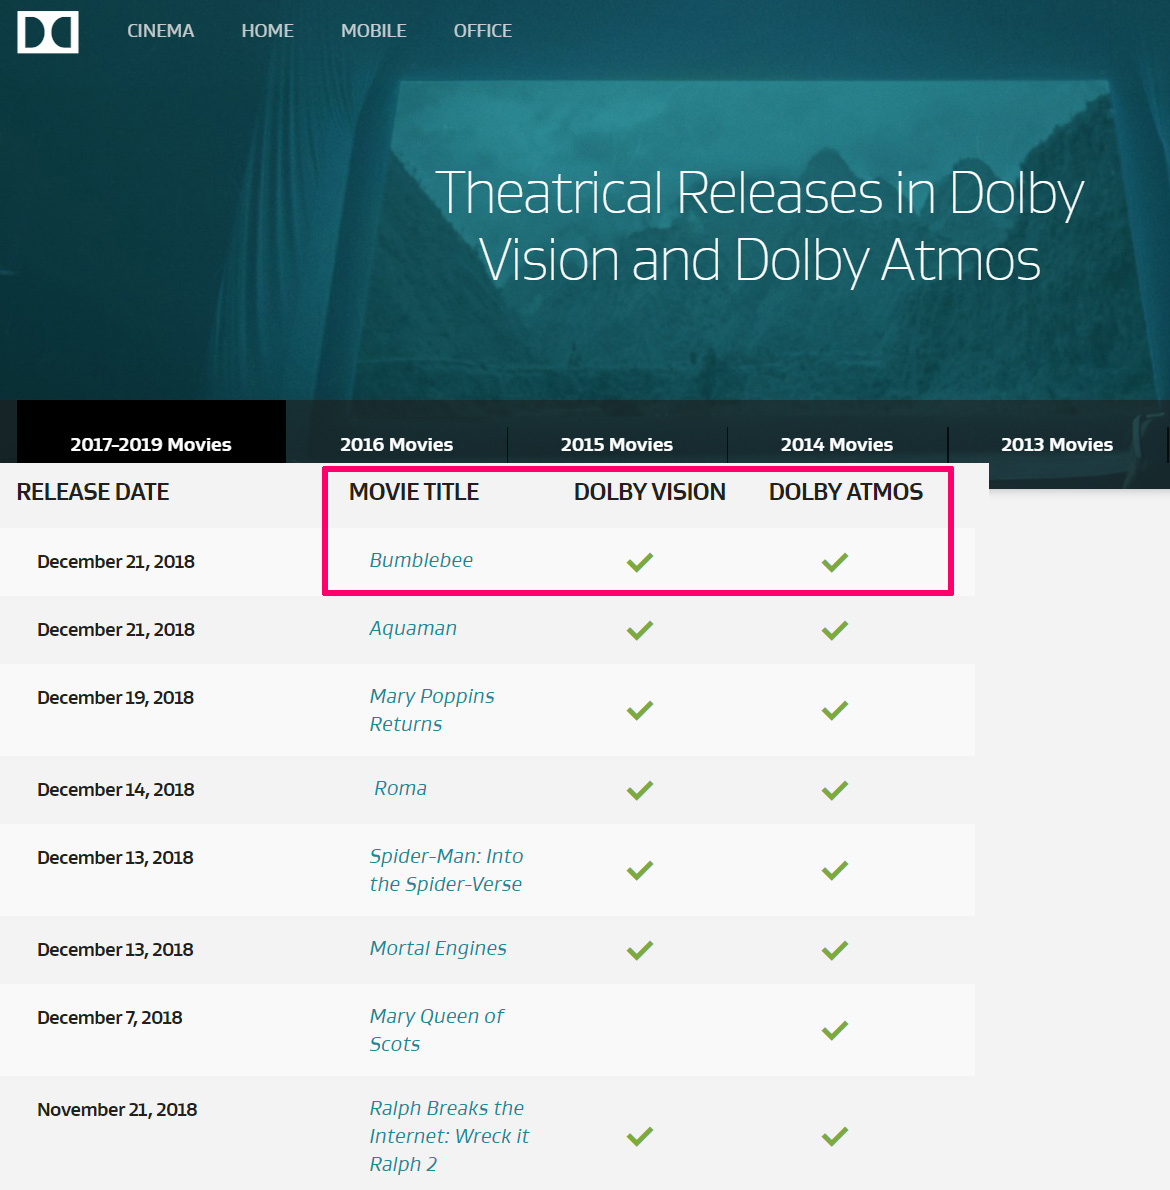Click Aquaman's Dolby Atmos checkmark

tap(835, 631)
